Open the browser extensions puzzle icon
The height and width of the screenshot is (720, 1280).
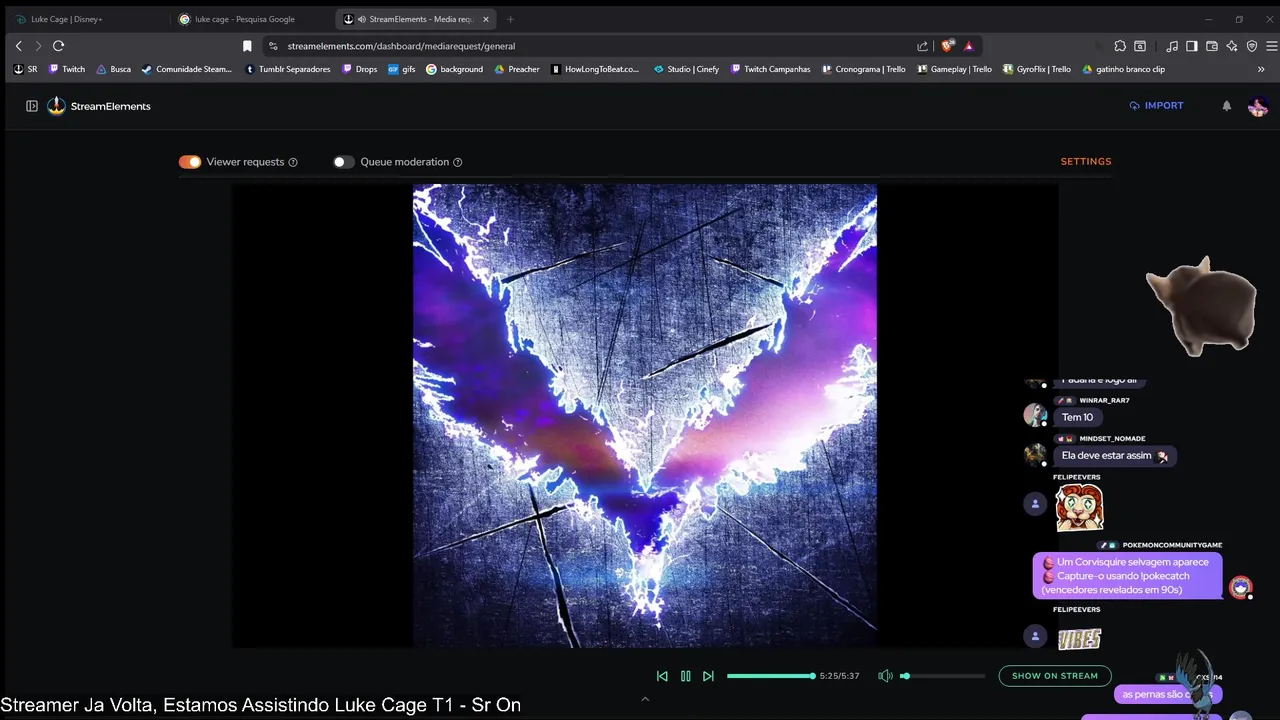point(1120,46)
